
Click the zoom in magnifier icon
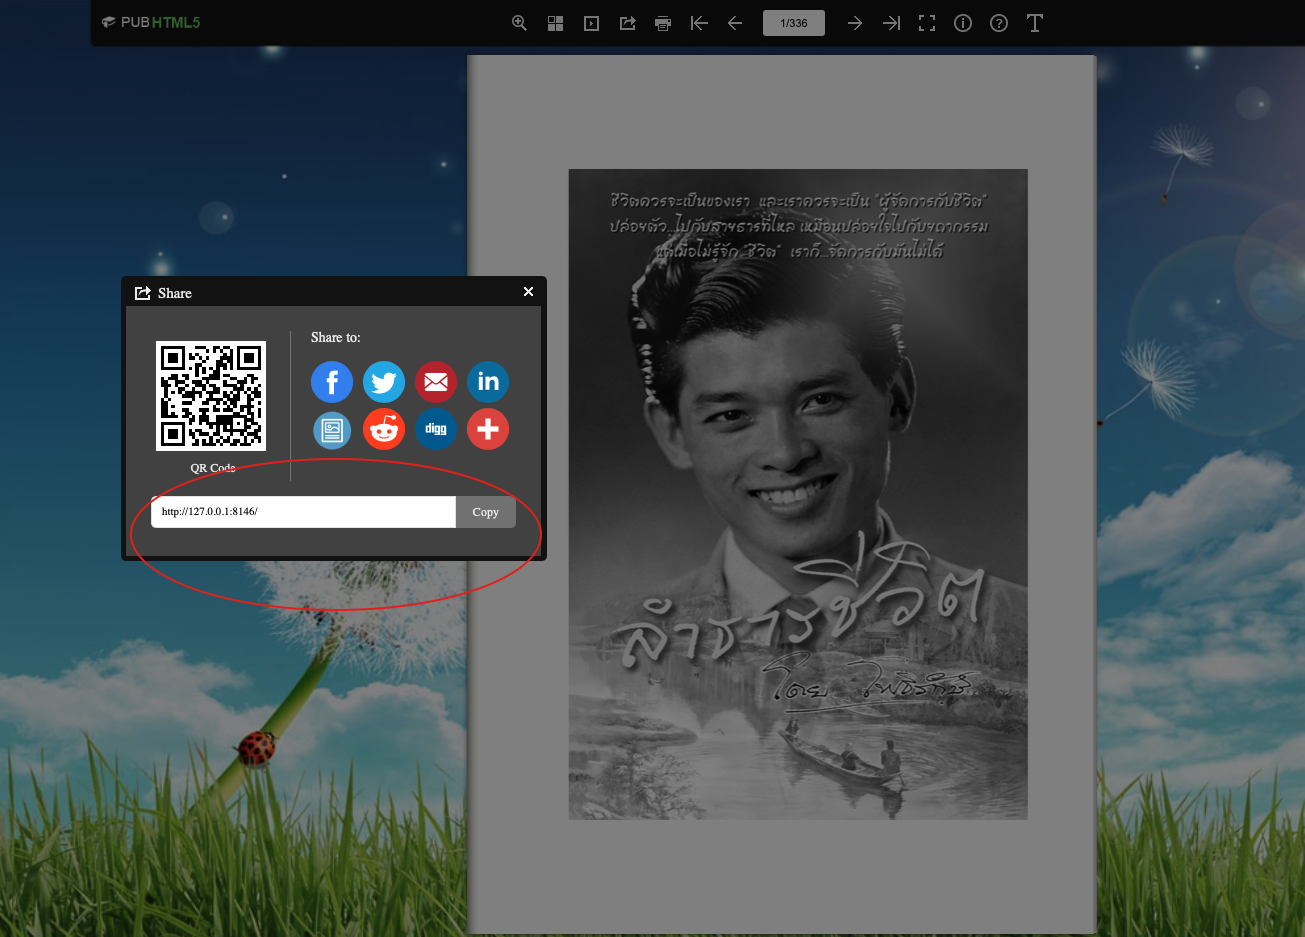pos(519,23)
